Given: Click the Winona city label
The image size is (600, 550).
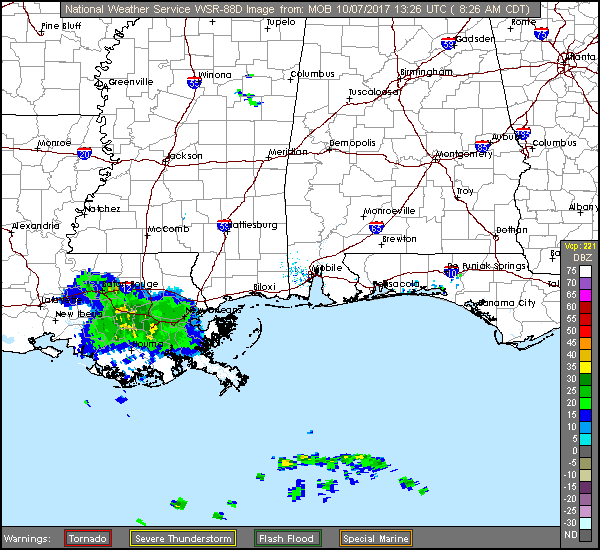Looking at the screenshot, I should tap(215, 75).
